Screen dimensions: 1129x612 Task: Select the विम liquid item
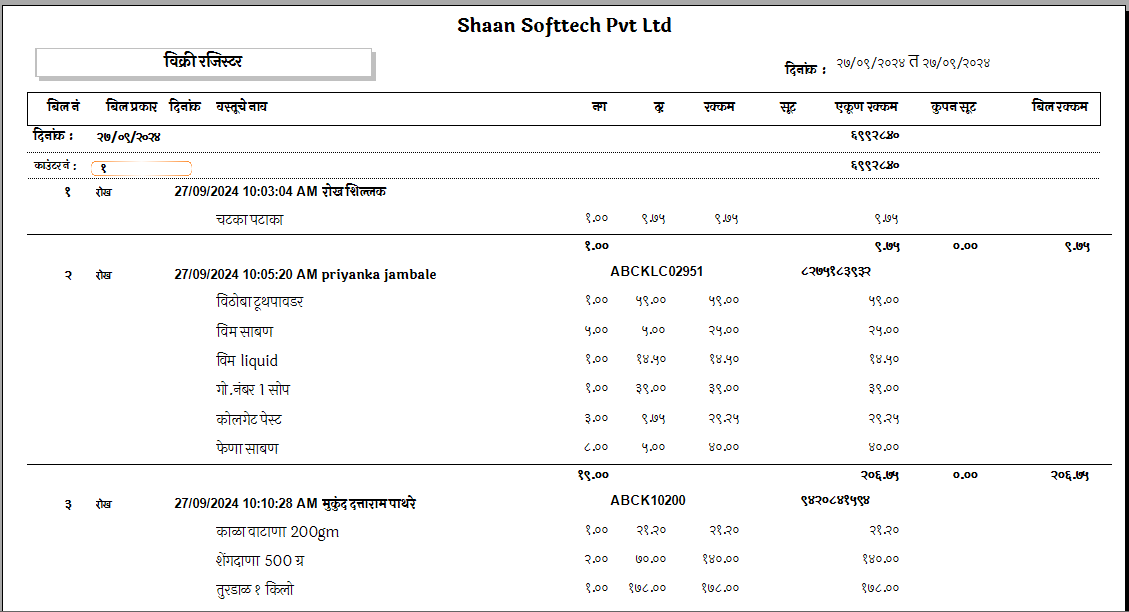pos(246,360)
